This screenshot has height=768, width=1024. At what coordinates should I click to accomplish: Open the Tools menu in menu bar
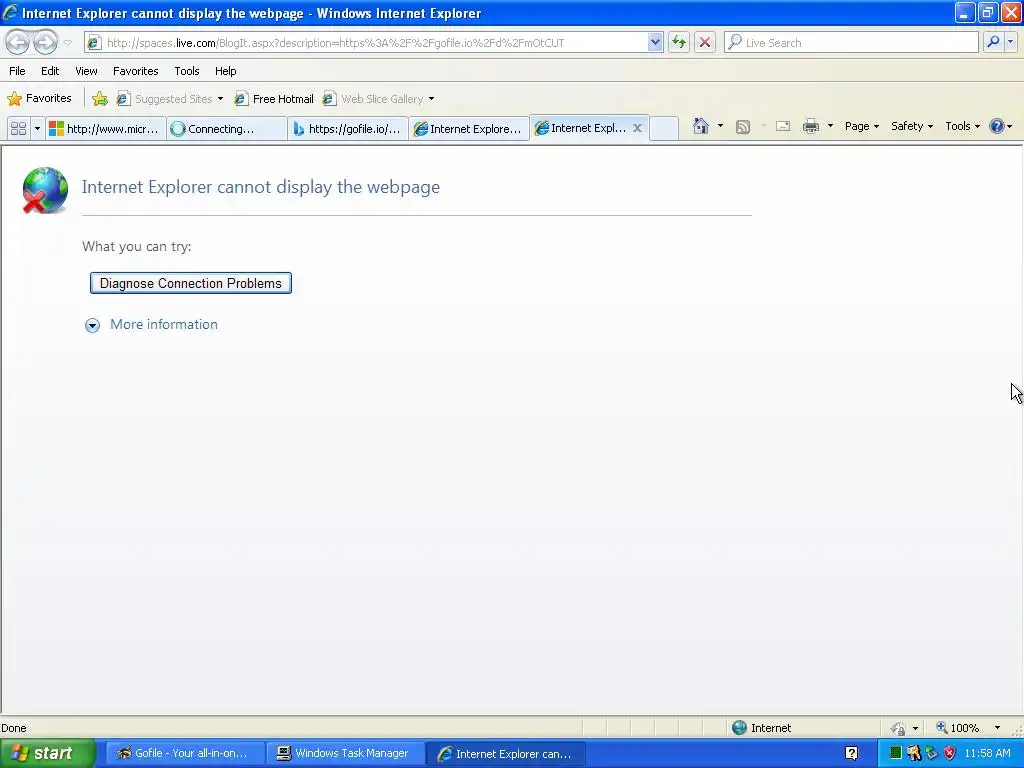187,71
